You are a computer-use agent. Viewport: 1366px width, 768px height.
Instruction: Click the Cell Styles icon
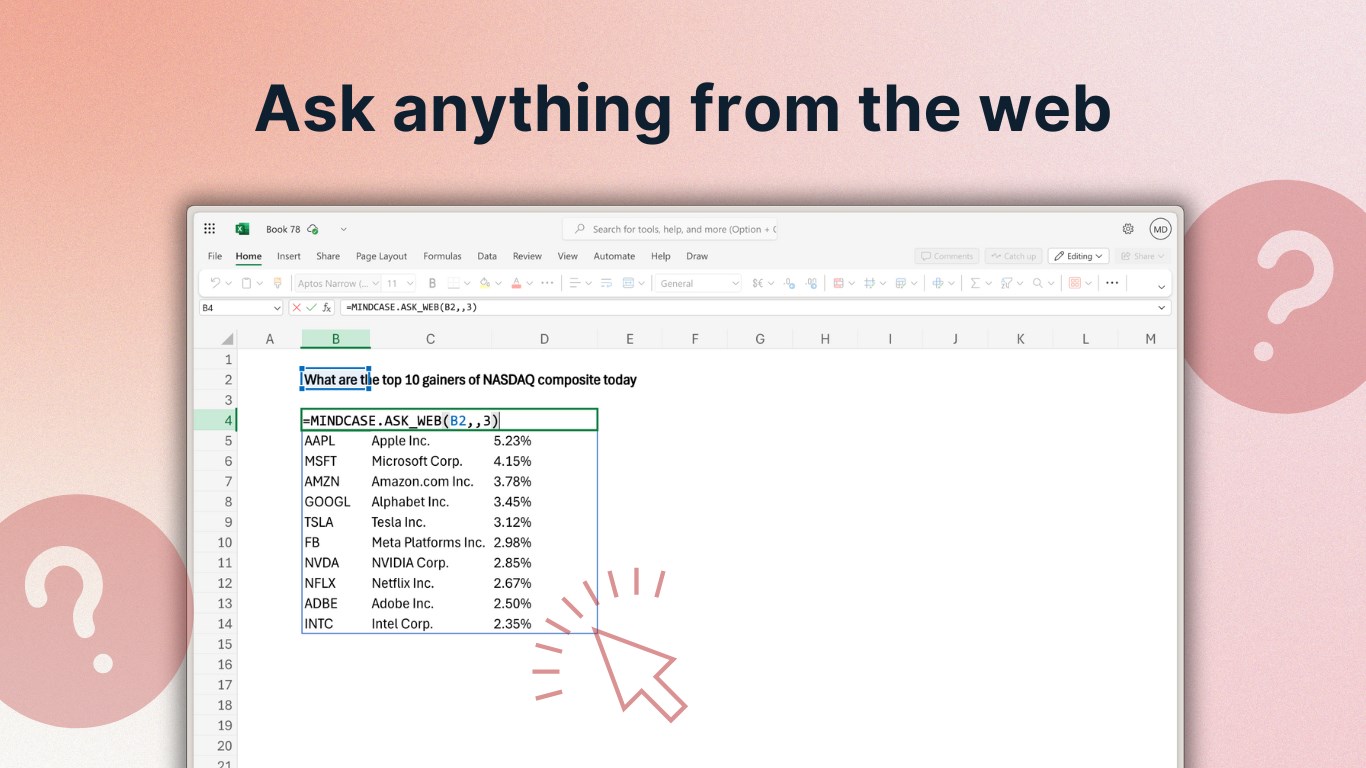900,283
